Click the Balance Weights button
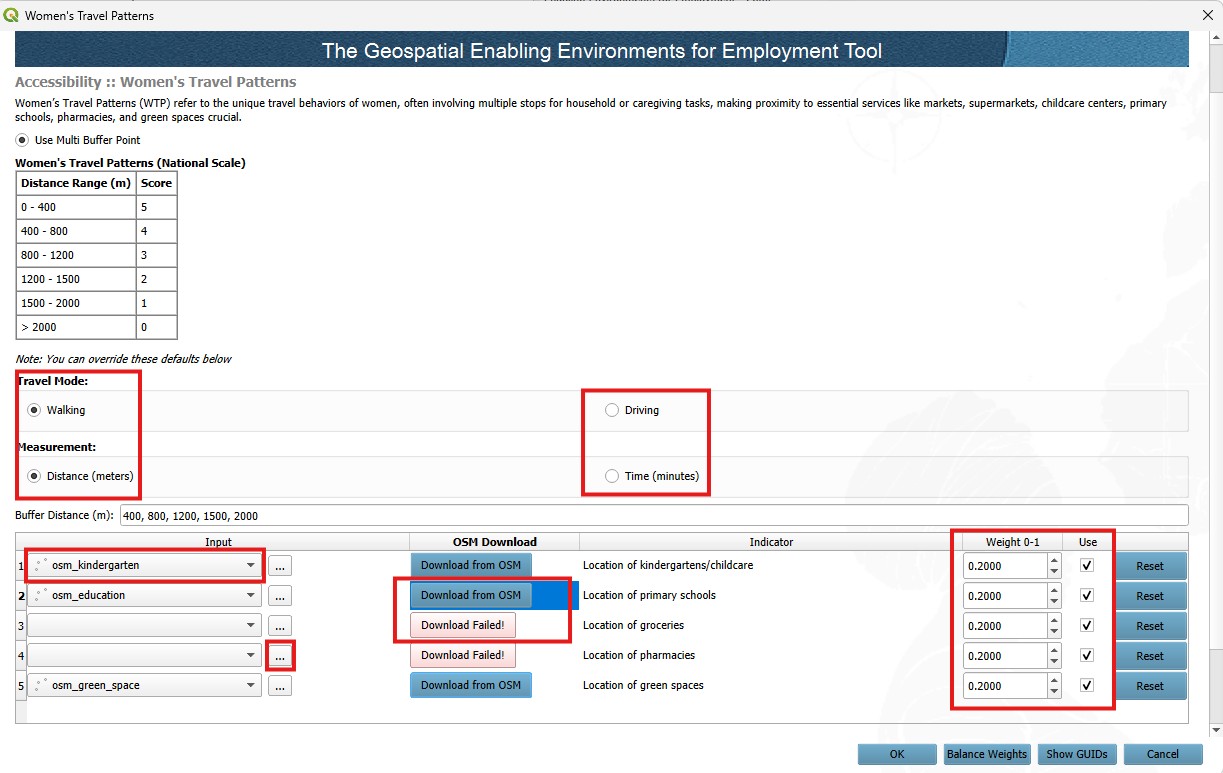1223x773 pixels. pyautogui.click(x=987, y=754)
